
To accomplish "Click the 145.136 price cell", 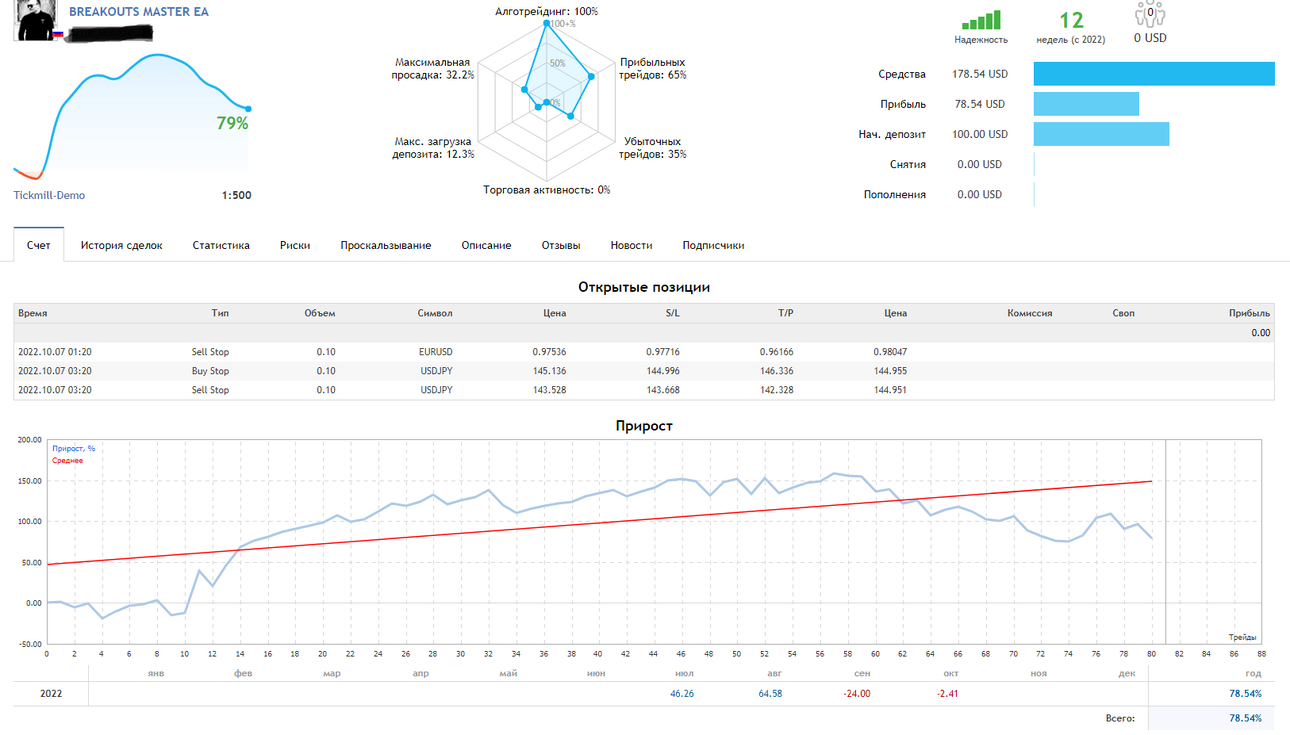I will pyautogui.click(x=549, y=371).
